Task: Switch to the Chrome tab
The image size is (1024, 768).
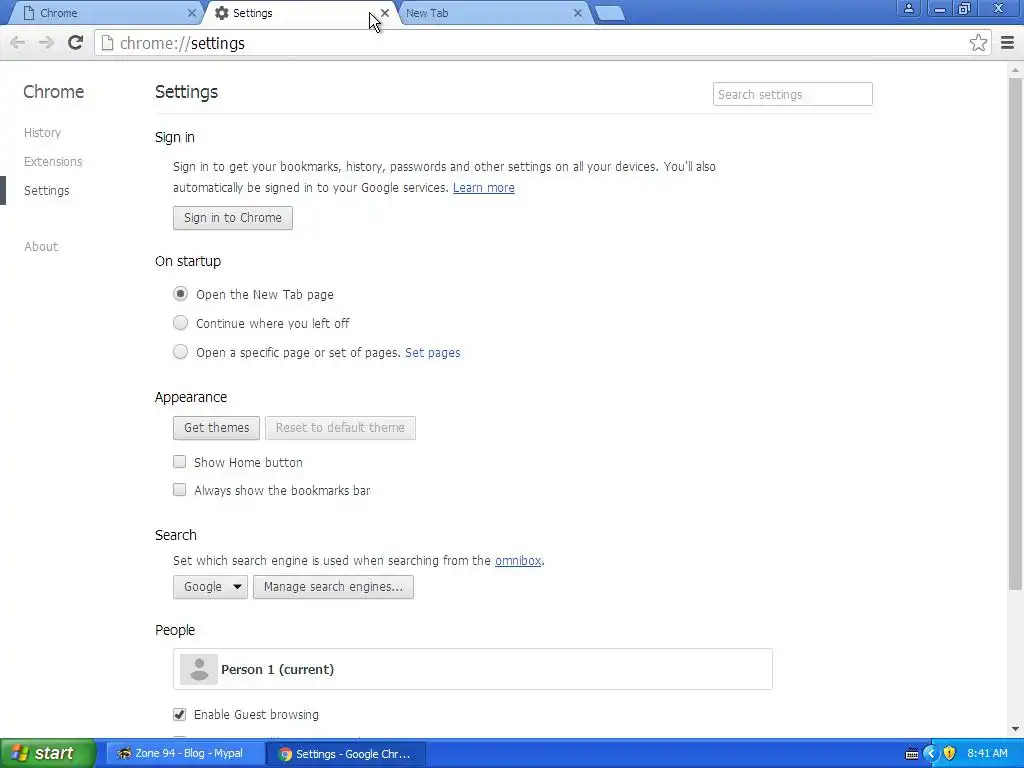Action: [x=104, y=13]
